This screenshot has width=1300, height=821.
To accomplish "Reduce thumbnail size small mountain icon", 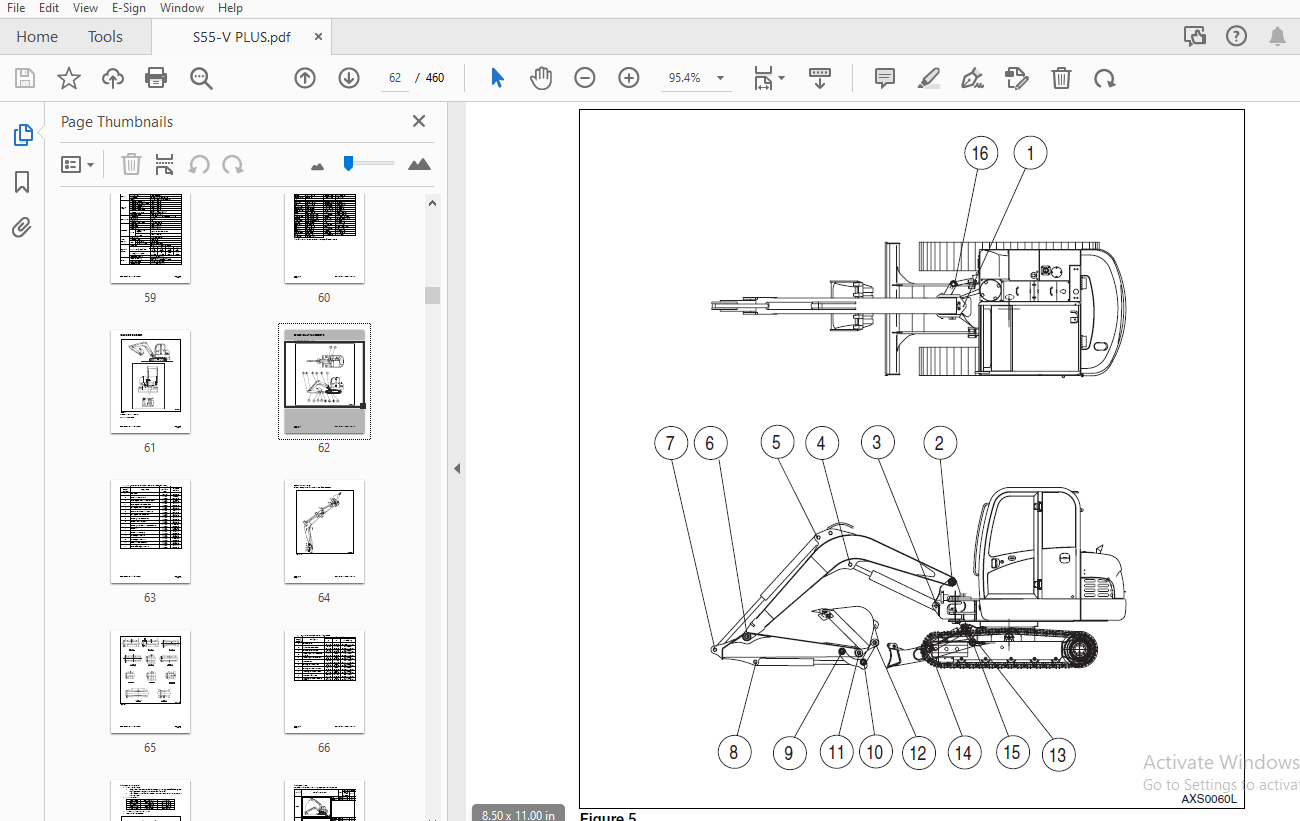I will 318,166.
